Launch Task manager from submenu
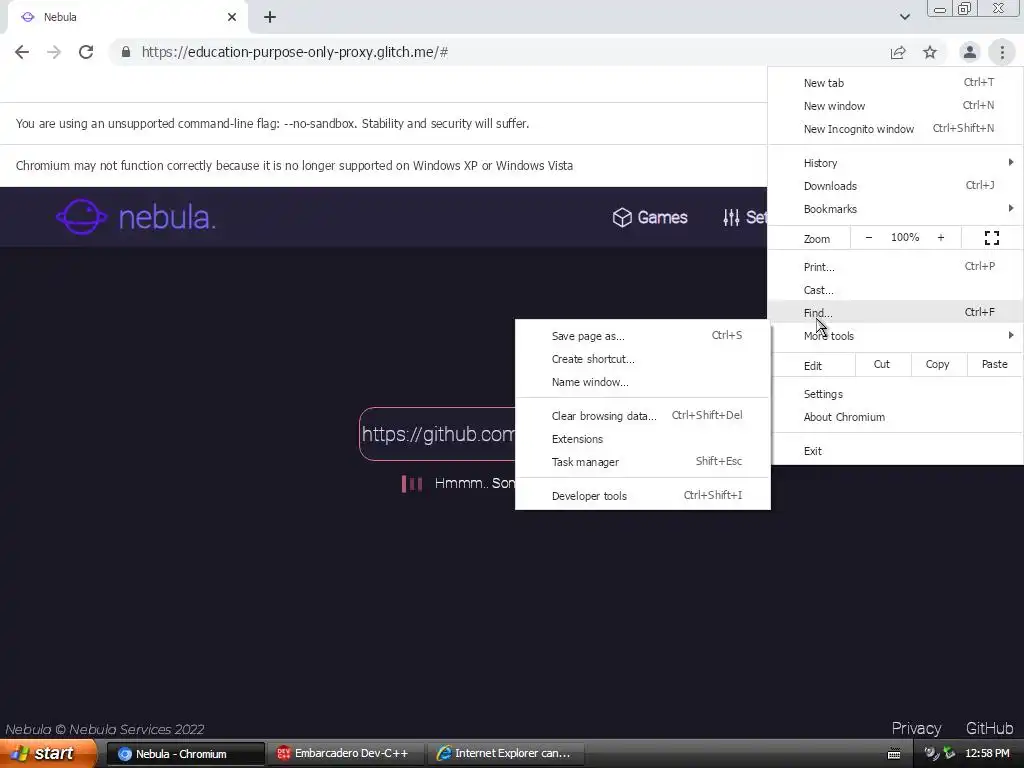1024x768 pixels. [643, 462]
